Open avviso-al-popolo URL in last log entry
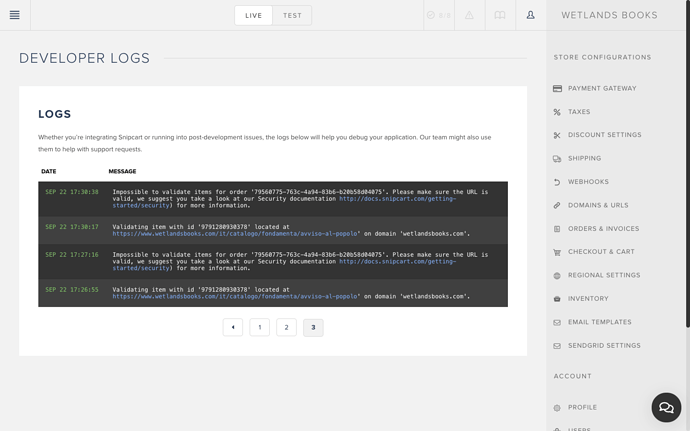Screen dimensions: 690x431 236,297
